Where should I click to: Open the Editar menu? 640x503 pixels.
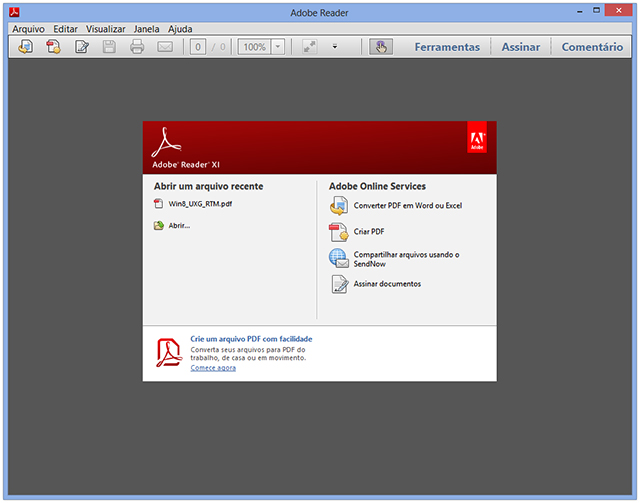pos(65,29)
